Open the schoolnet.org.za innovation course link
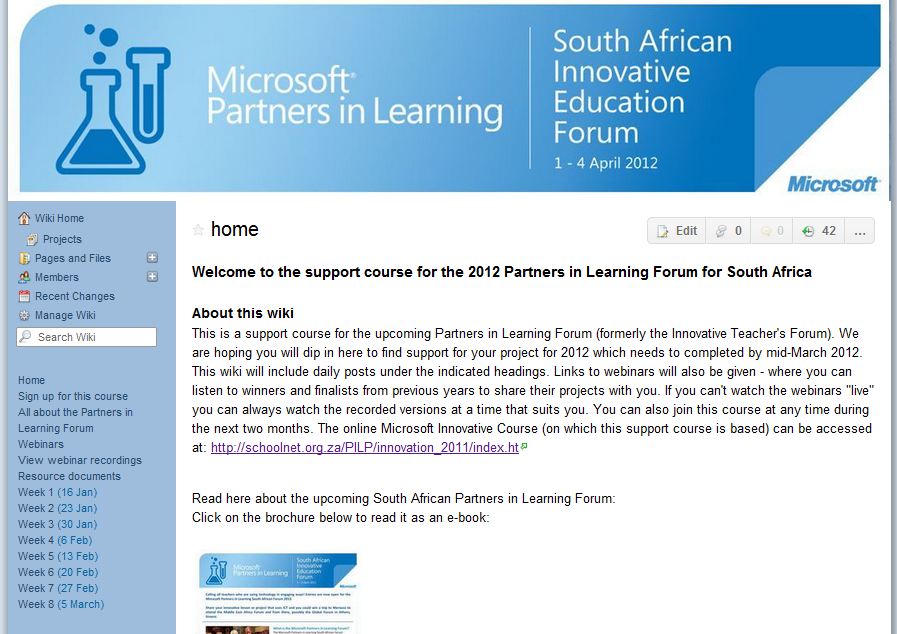Viewport: 897px width, 634px height. 364,448
